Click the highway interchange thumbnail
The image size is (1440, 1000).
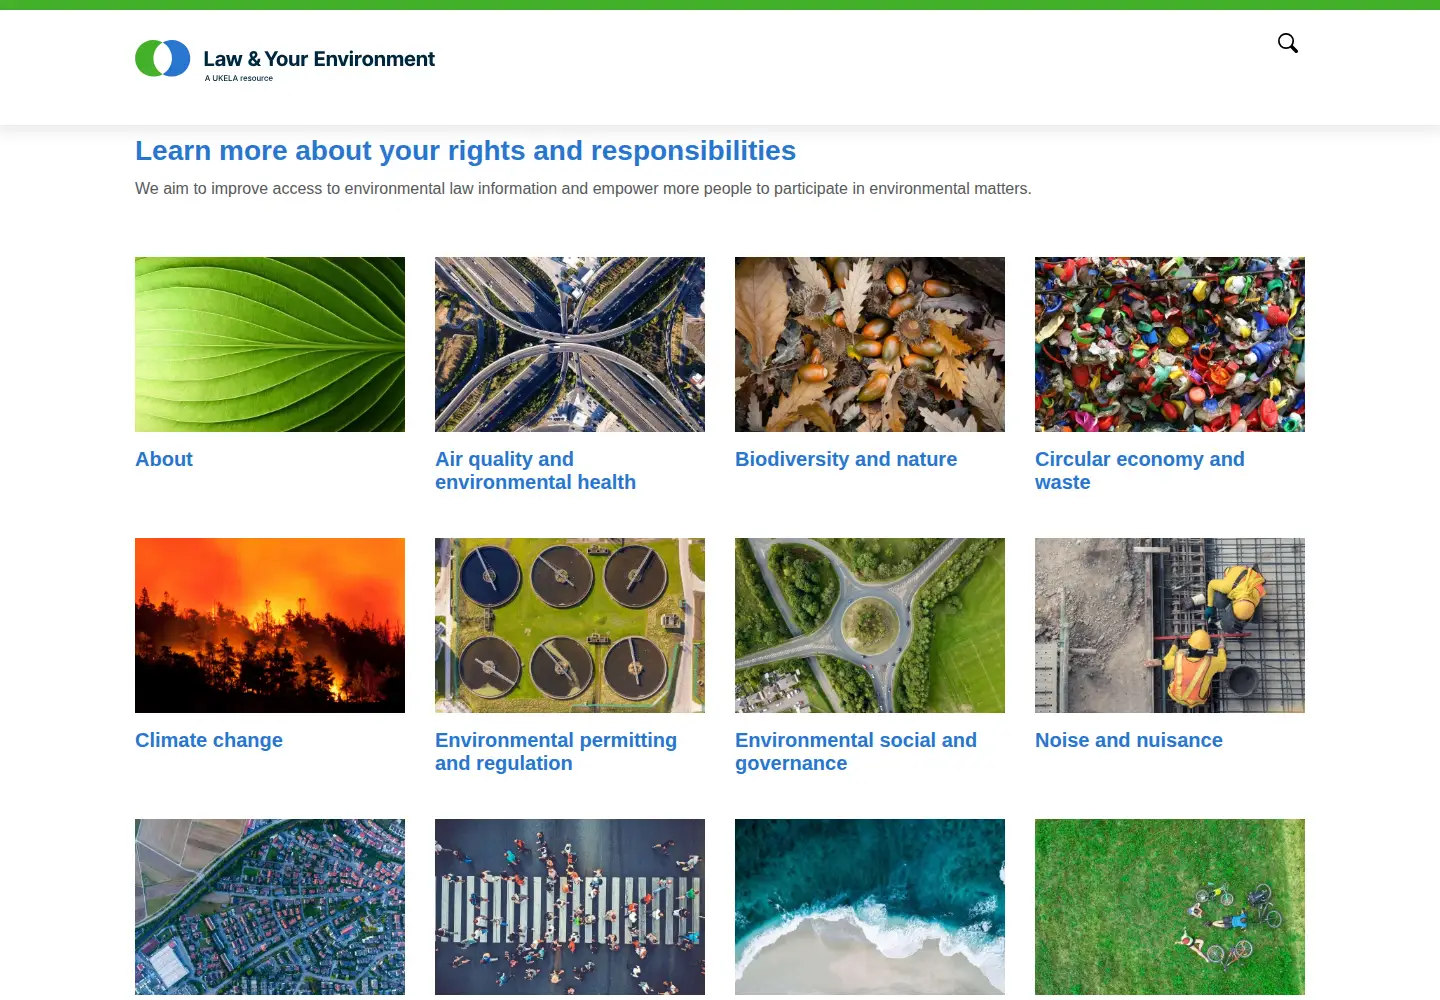click(570, 345)
